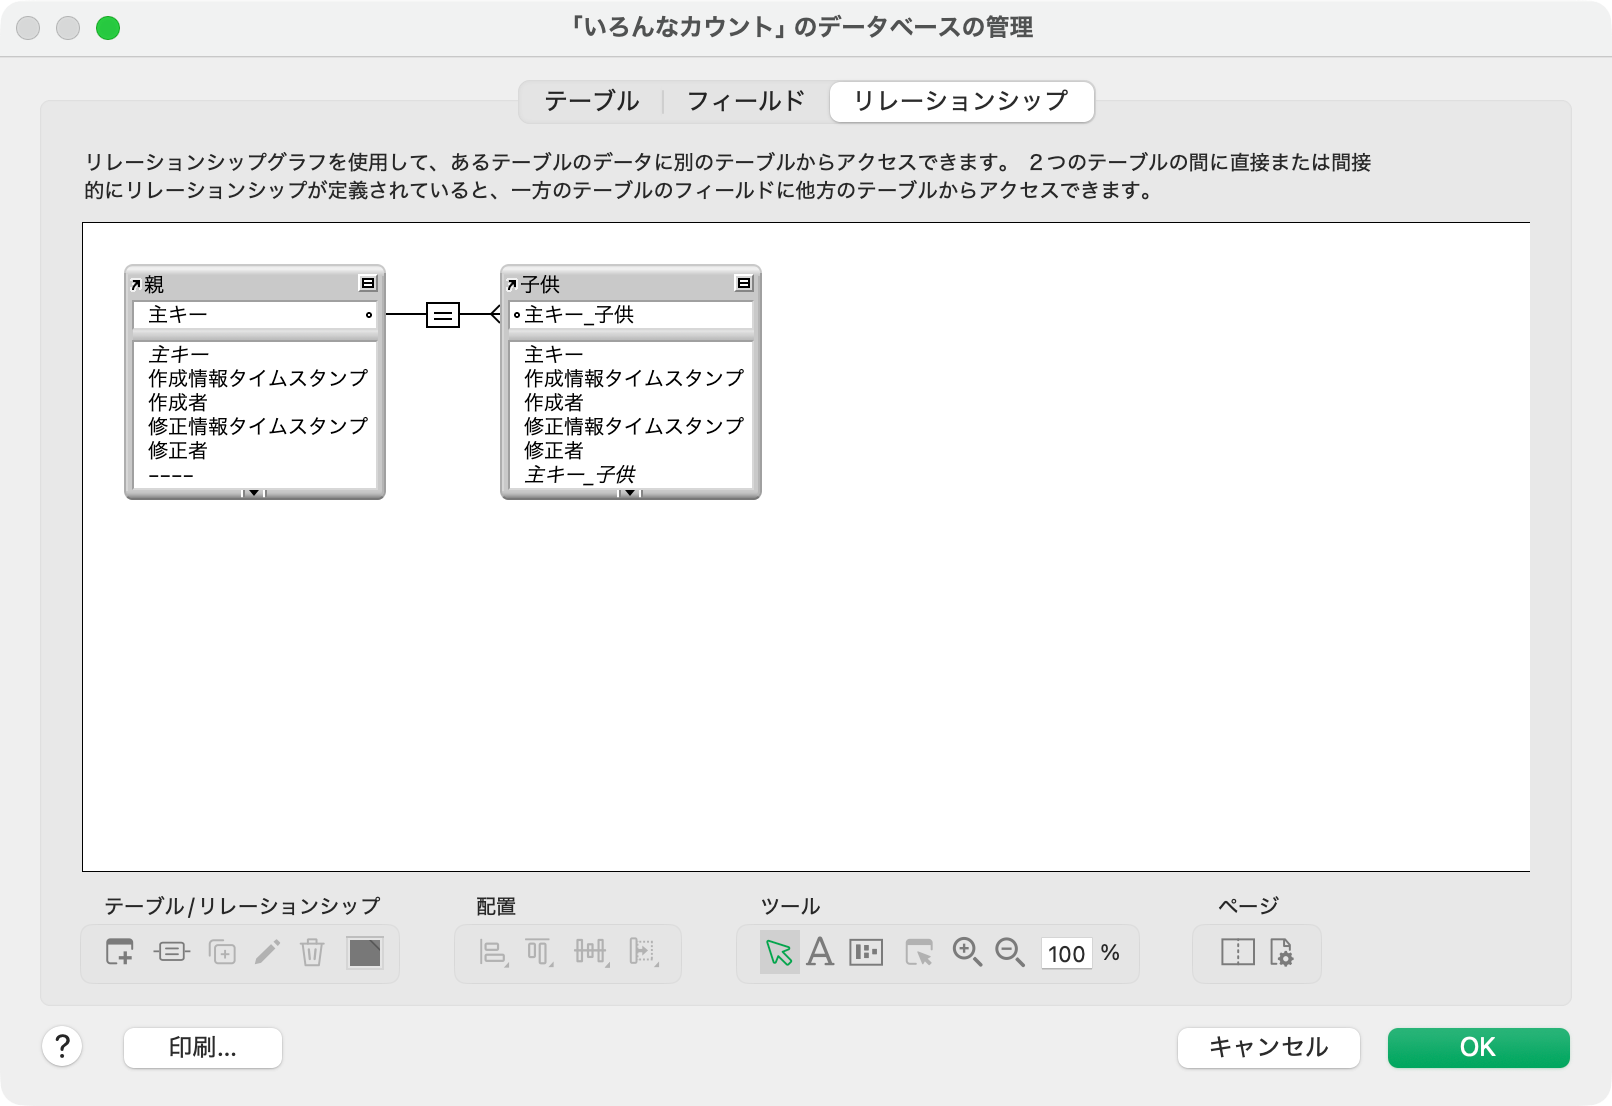Click the create relationship icon

[x=171, y=952]
